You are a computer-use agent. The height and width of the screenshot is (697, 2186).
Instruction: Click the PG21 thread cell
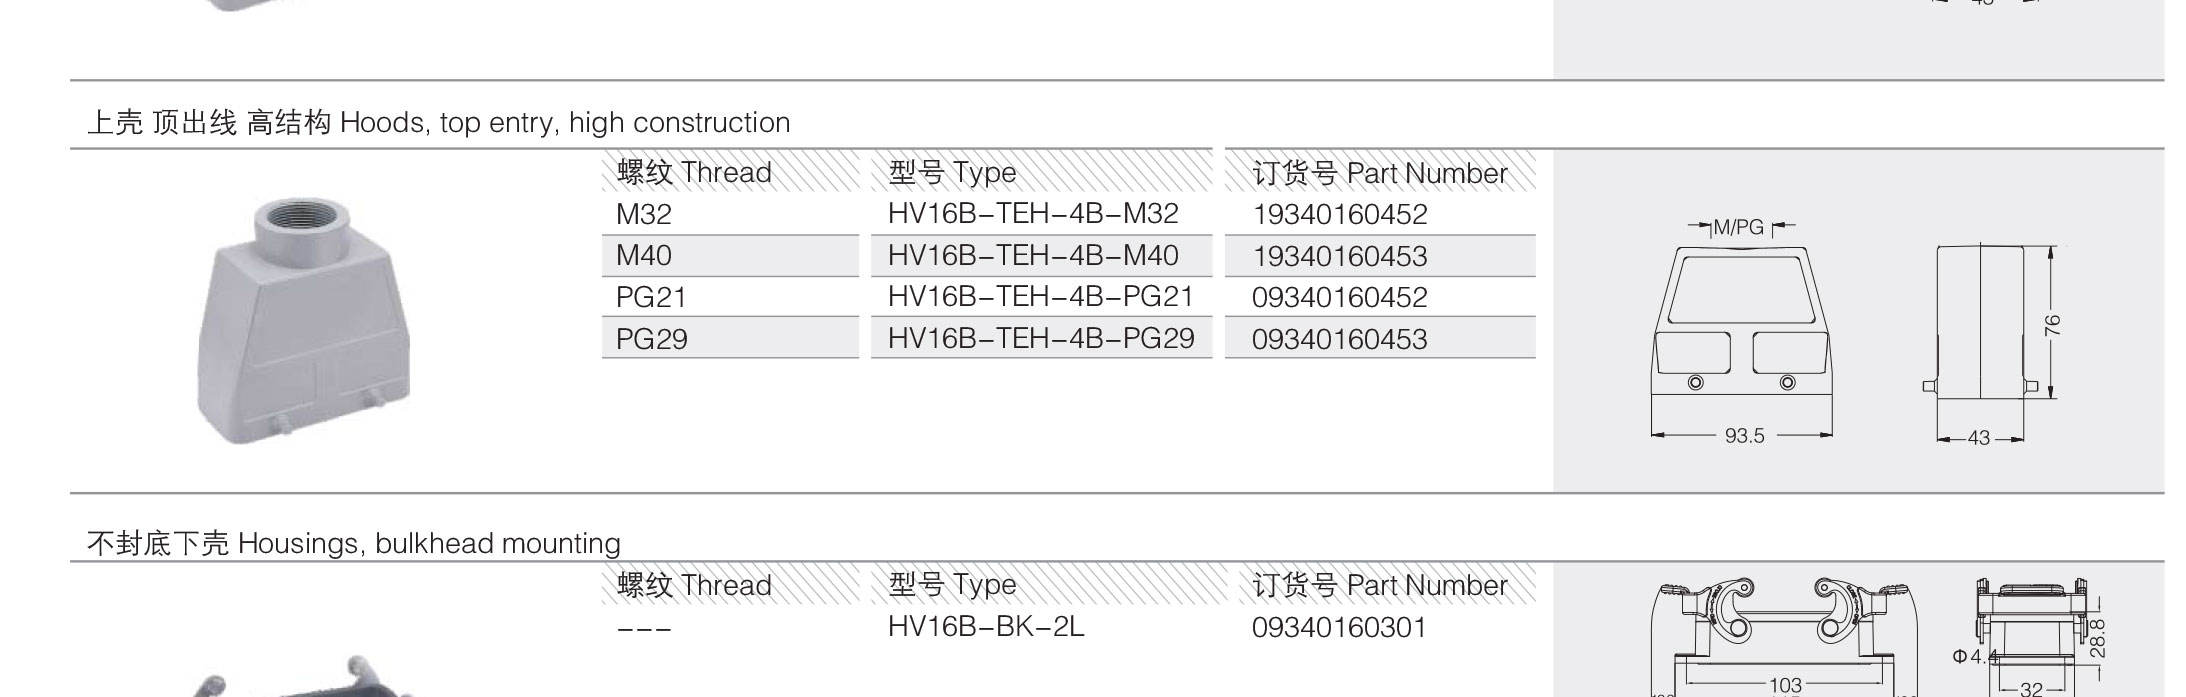[x=651, y=297]
